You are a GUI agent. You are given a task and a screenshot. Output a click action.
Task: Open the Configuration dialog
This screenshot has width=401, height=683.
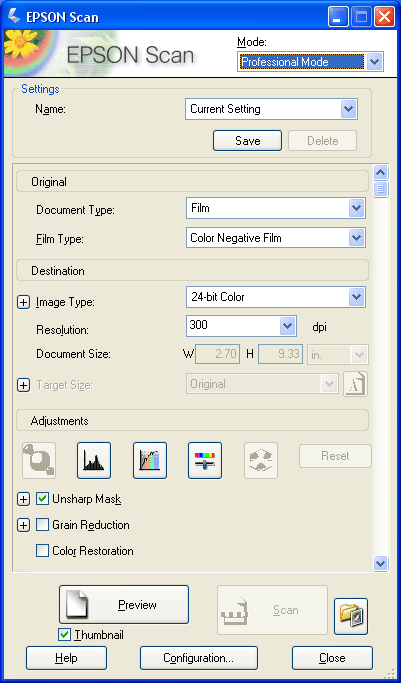click(x=199, y=658)
